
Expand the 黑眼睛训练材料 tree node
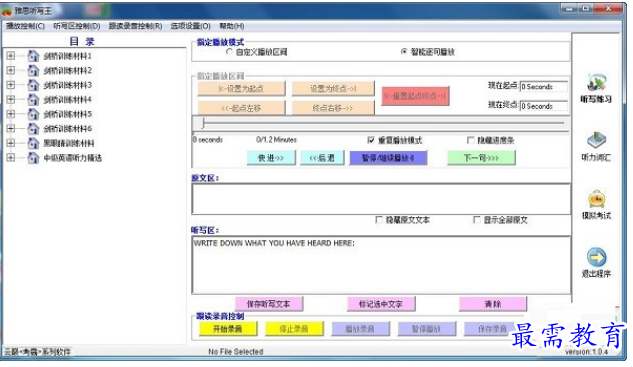pyautogui.click(x=11, y=143)
